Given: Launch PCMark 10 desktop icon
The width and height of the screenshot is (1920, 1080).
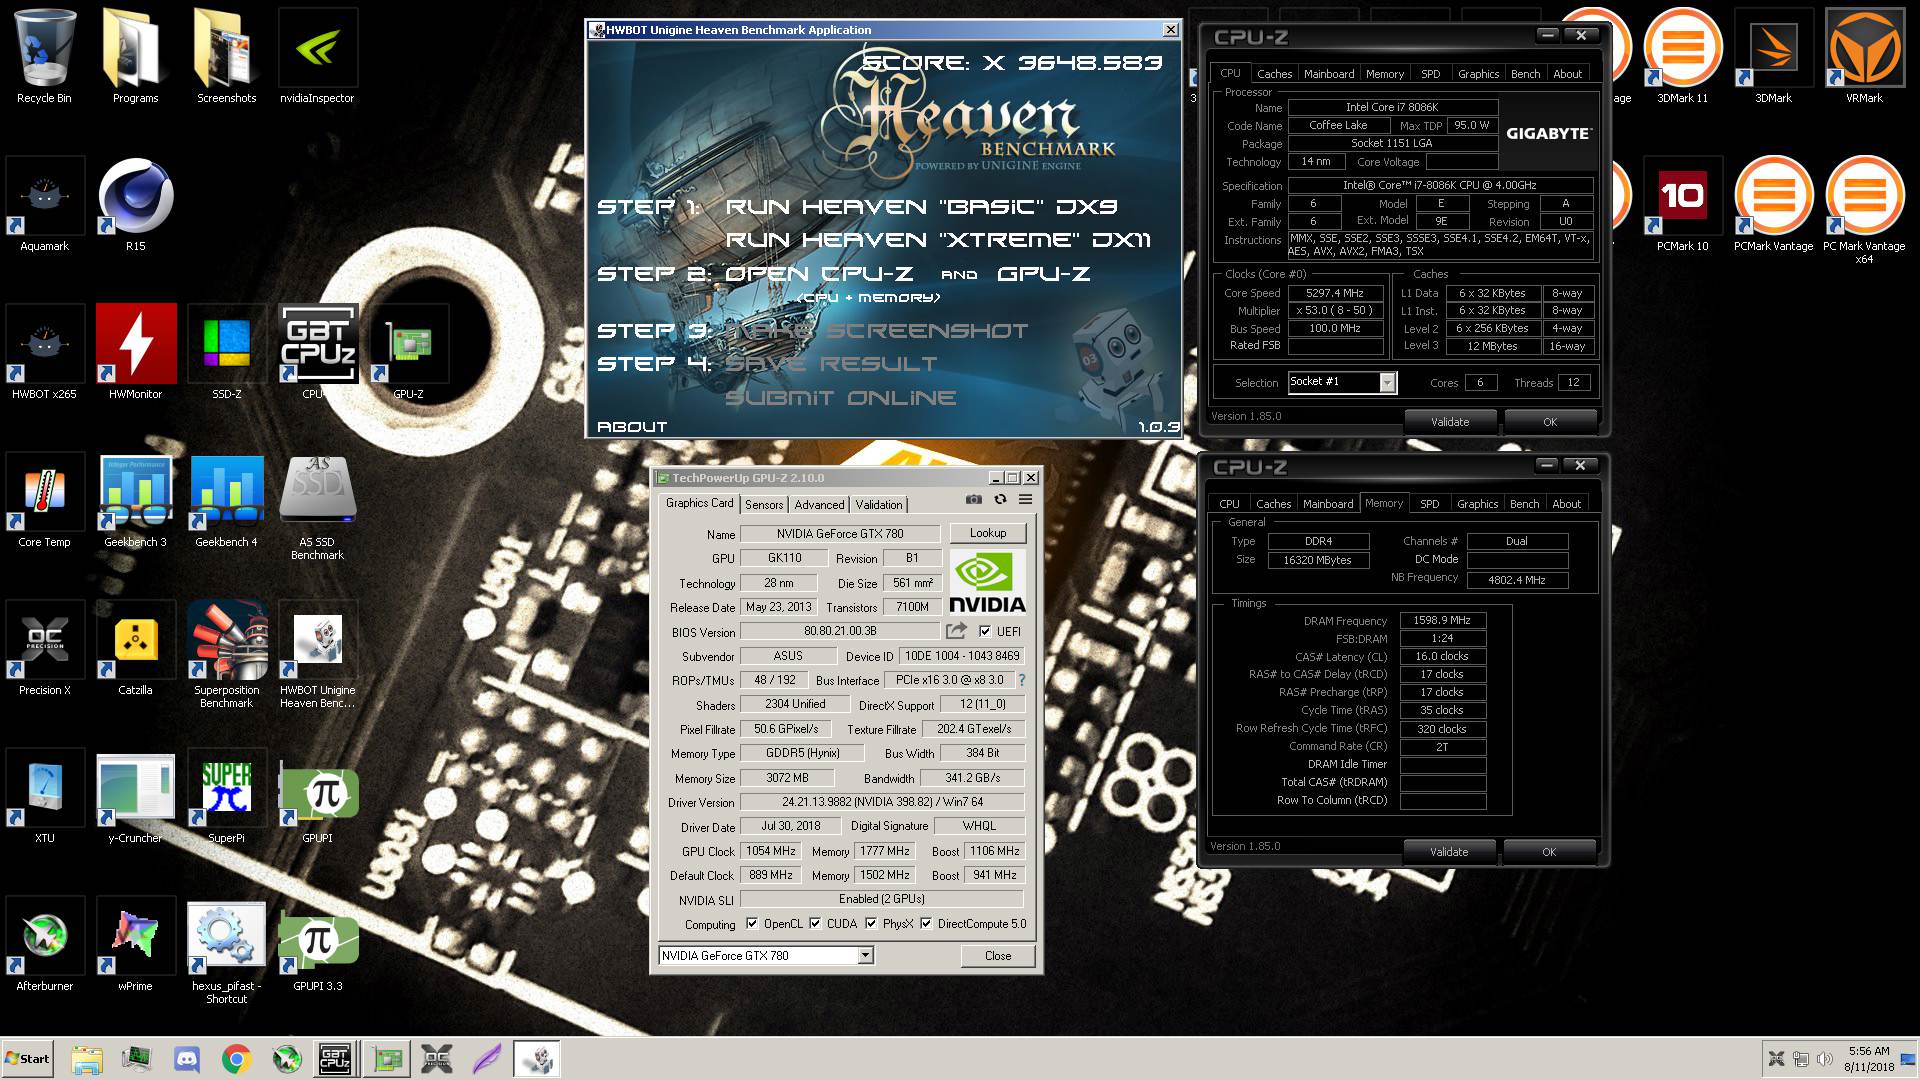Looking at the screenshot, I should [x=1682, y=206].
